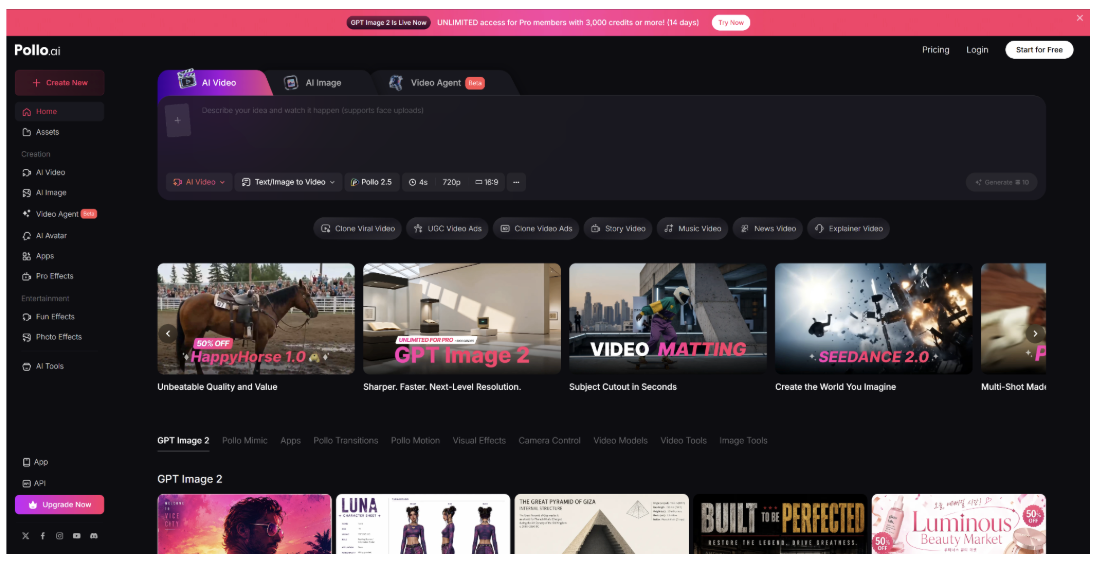Screen dimensions: 1104x570
Task: Select the Pollo Motion category tab
Action: (x=415, y=441)
